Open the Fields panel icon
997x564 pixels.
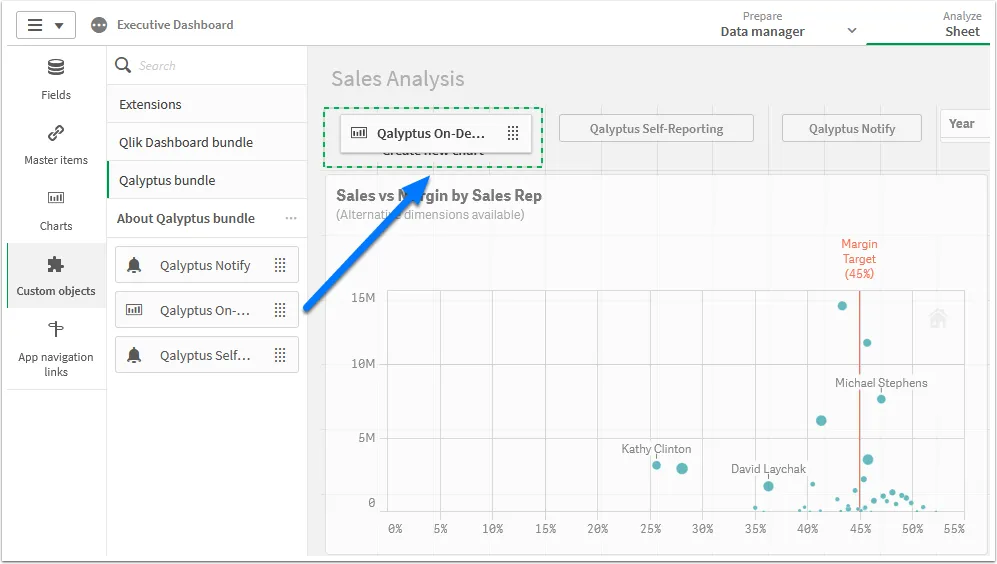click(x=56, y=69)
